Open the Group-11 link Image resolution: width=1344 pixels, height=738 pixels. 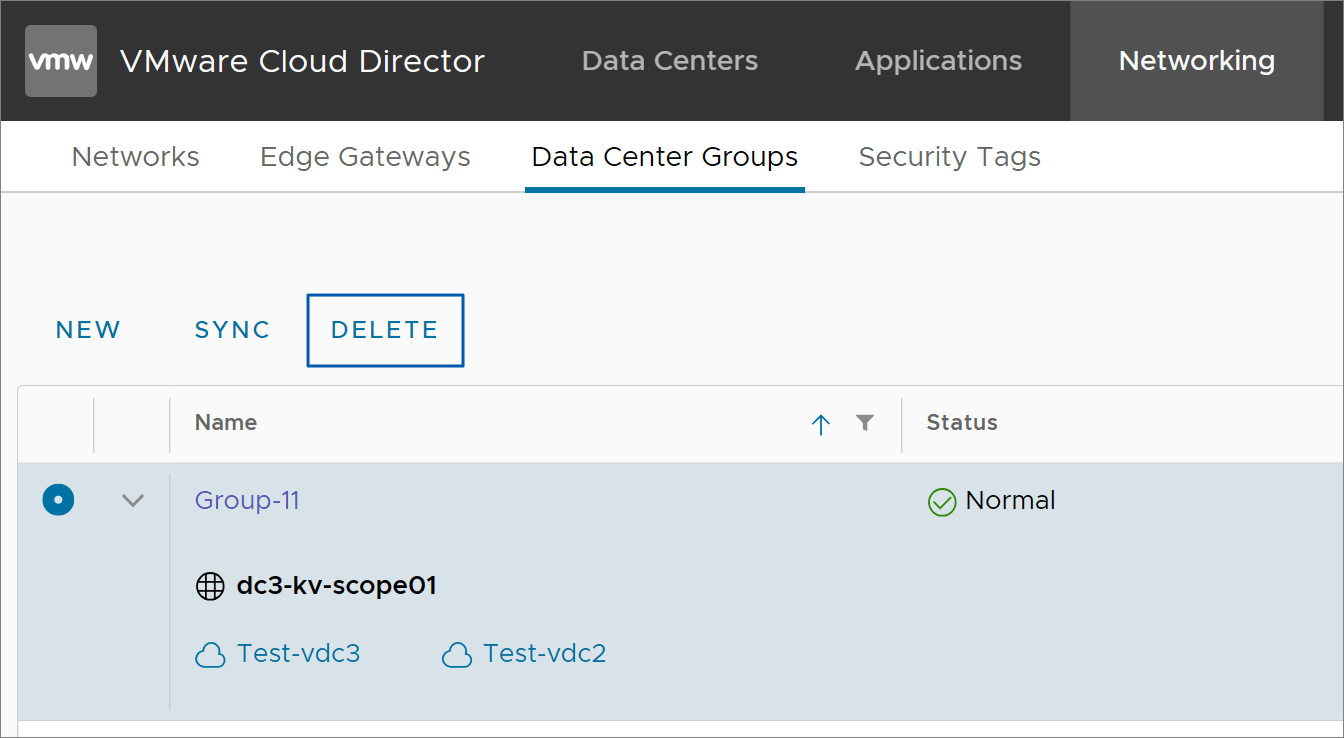(247, 500)
